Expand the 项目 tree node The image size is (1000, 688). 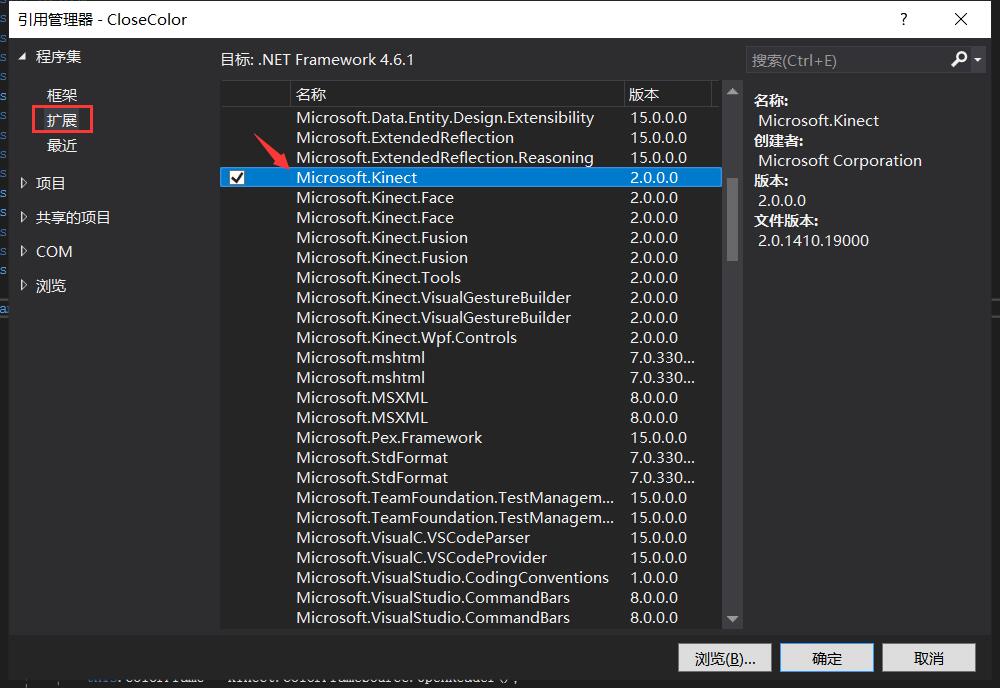click(x=24, y=183)
